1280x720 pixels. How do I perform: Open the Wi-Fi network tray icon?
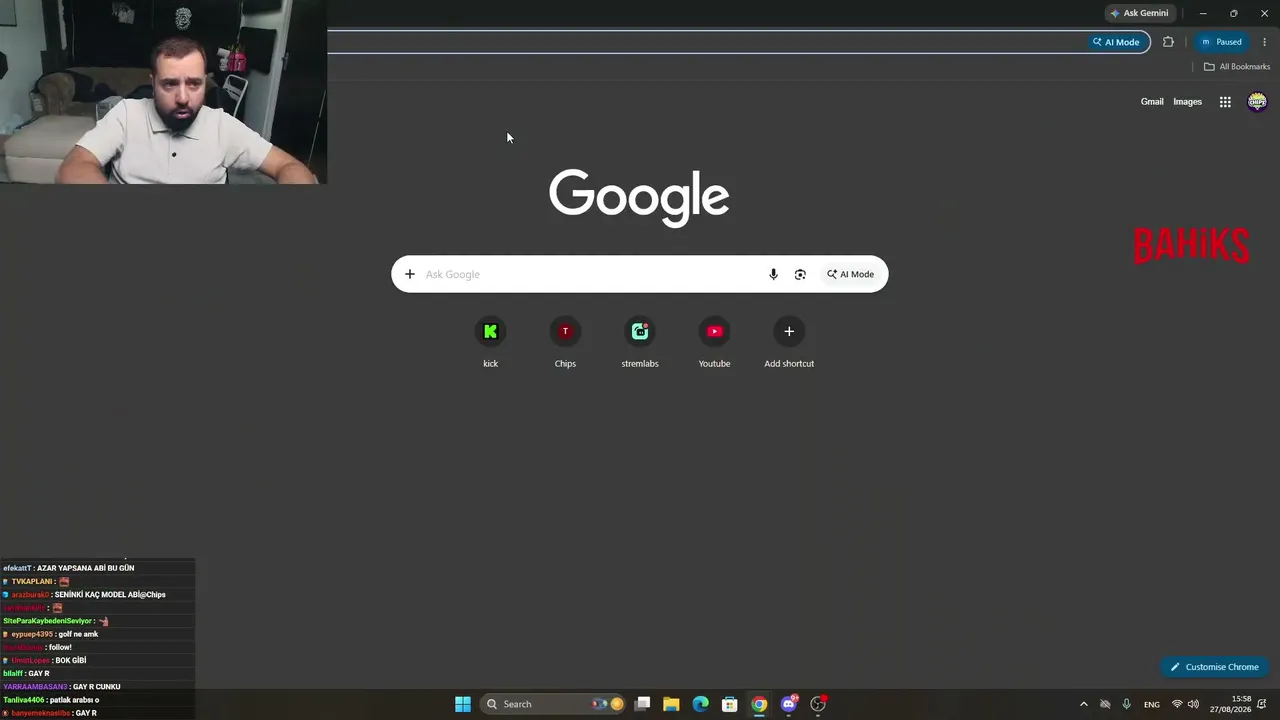[1177, 704]
